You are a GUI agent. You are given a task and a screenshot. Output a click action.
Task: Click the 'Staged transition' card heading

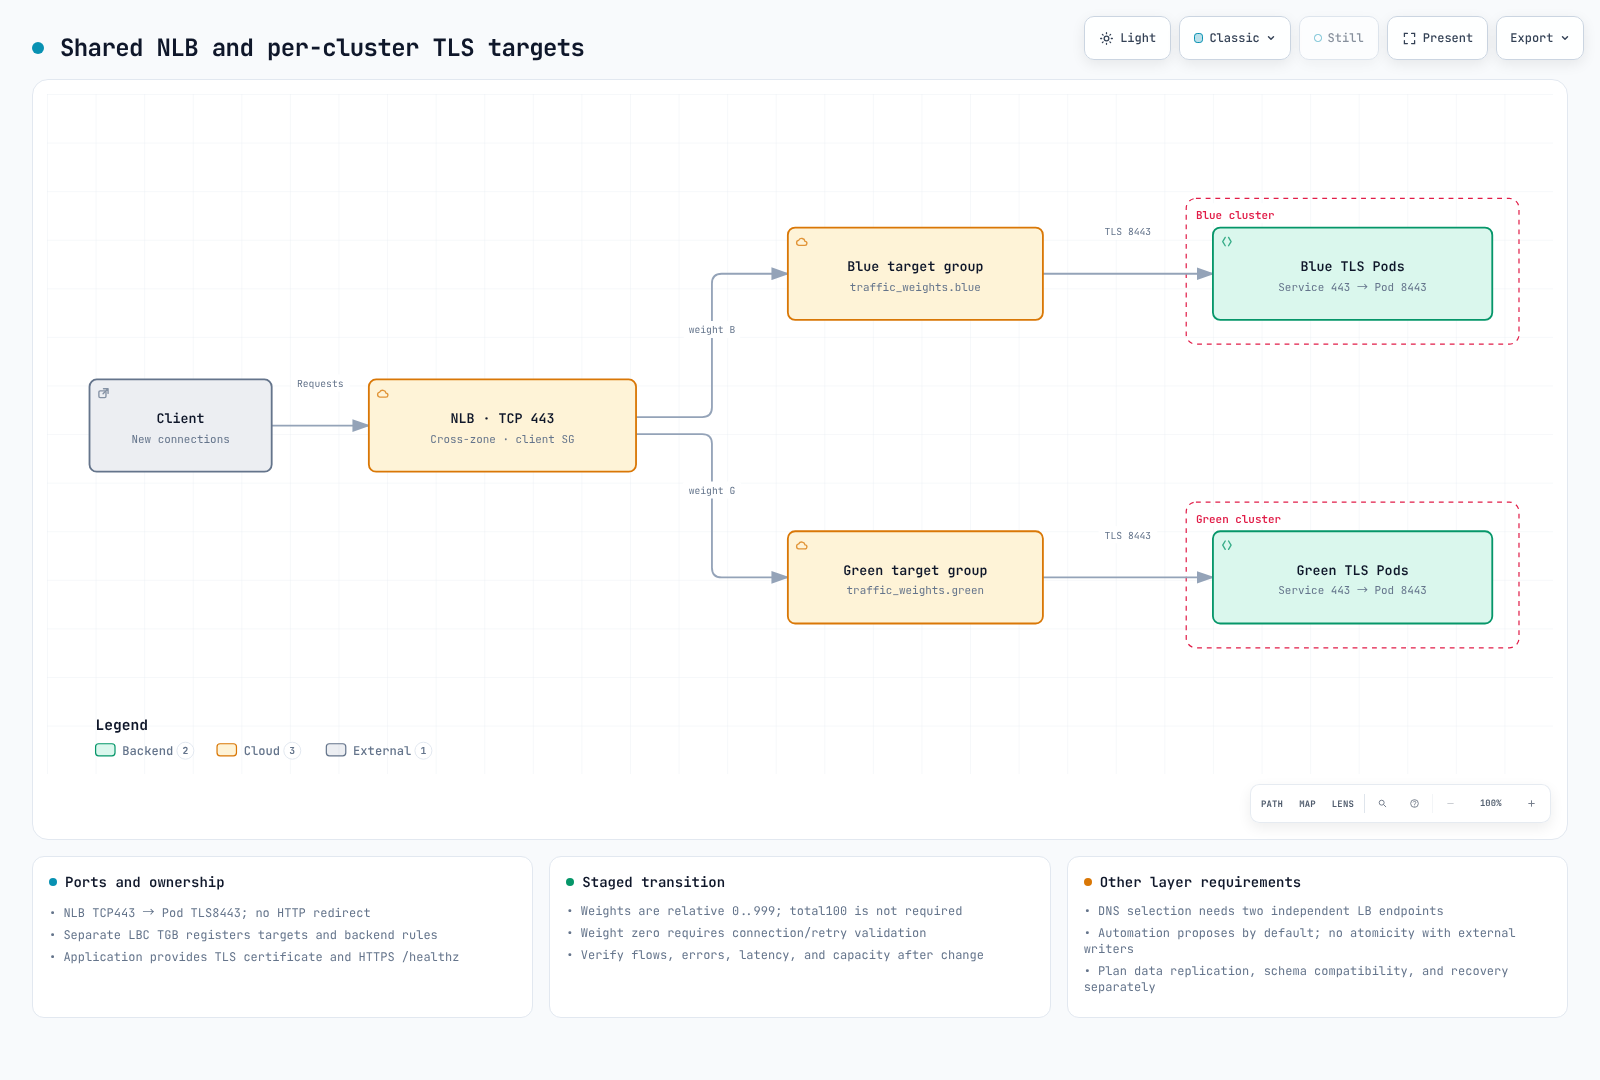653,882
